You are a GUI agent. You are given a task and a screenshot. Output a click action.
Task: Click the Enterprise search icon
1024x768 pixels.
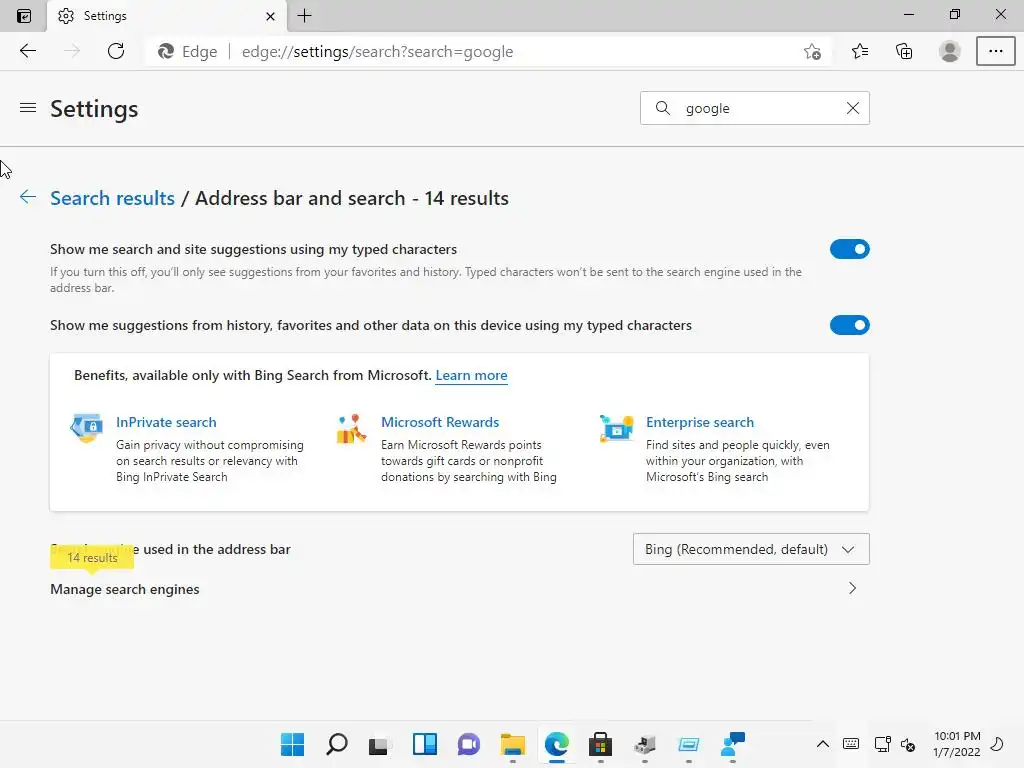[616, 428]
